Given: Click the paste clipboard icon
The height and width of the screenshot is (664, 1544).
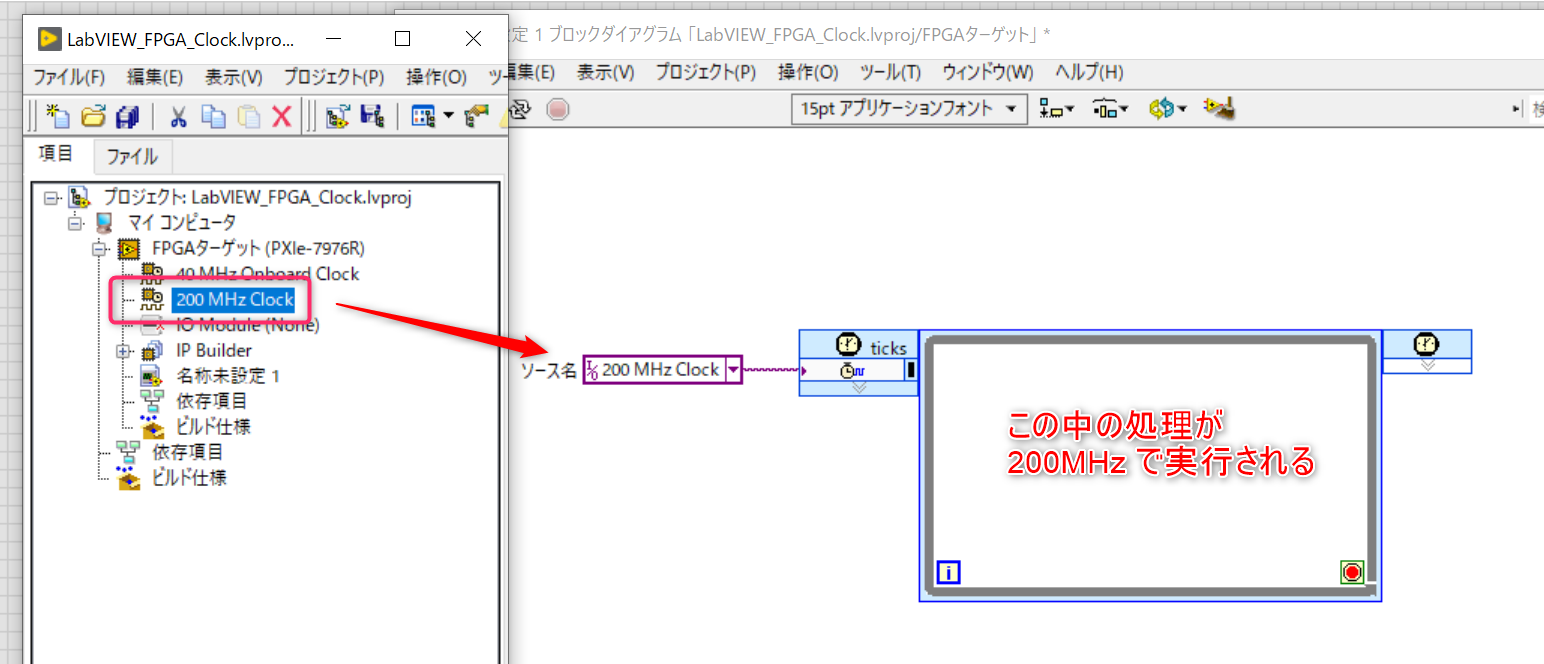Looking at the screenshot, I should pos(248,116).
